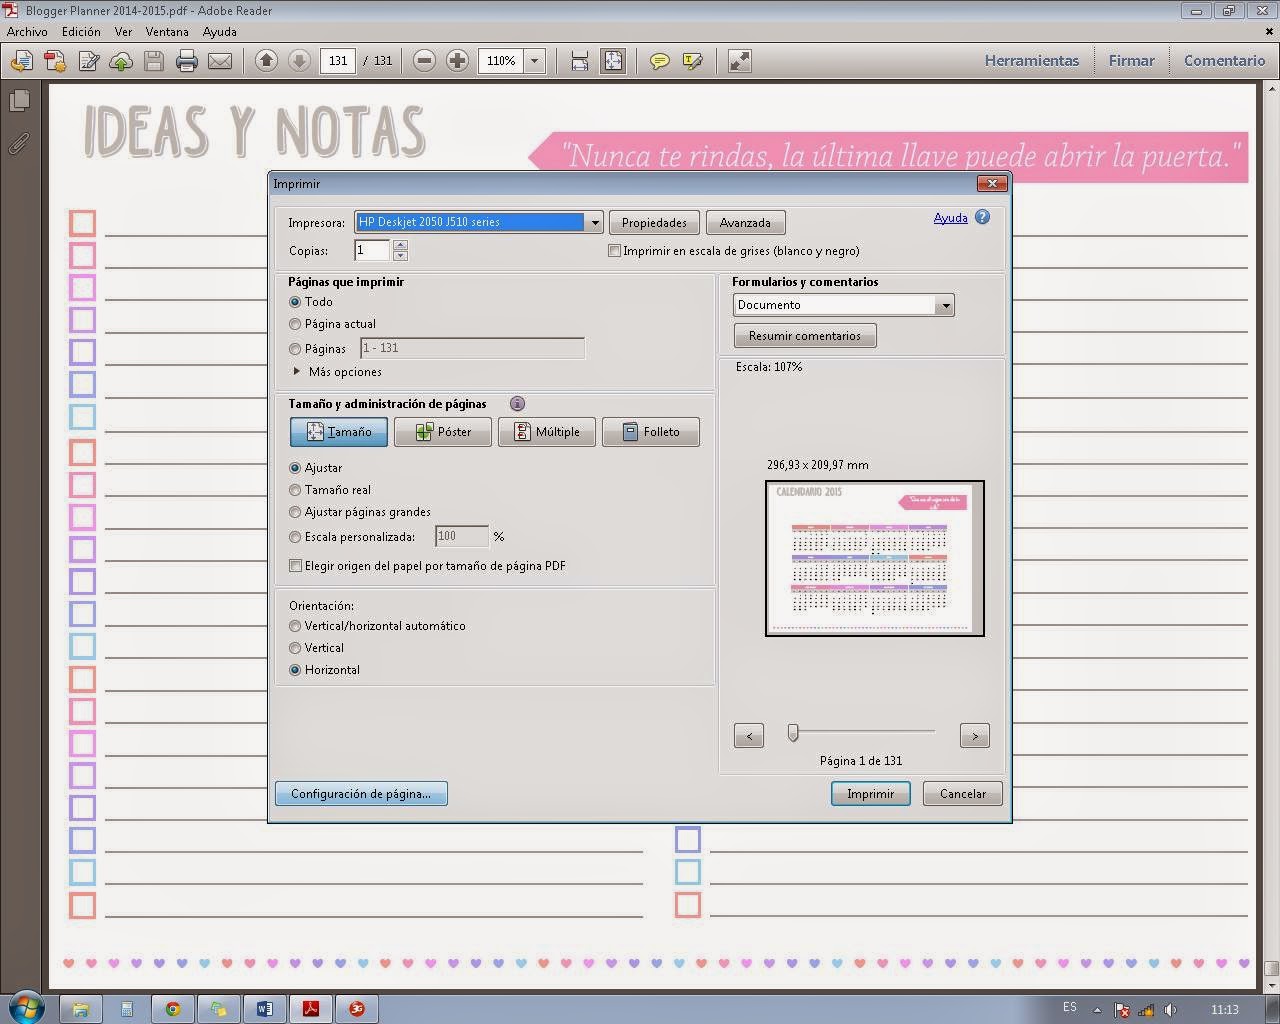Screen dimensions: 1280x1024
Task: Open the page thumbnails sidebar icon
Action: (19, 101)
